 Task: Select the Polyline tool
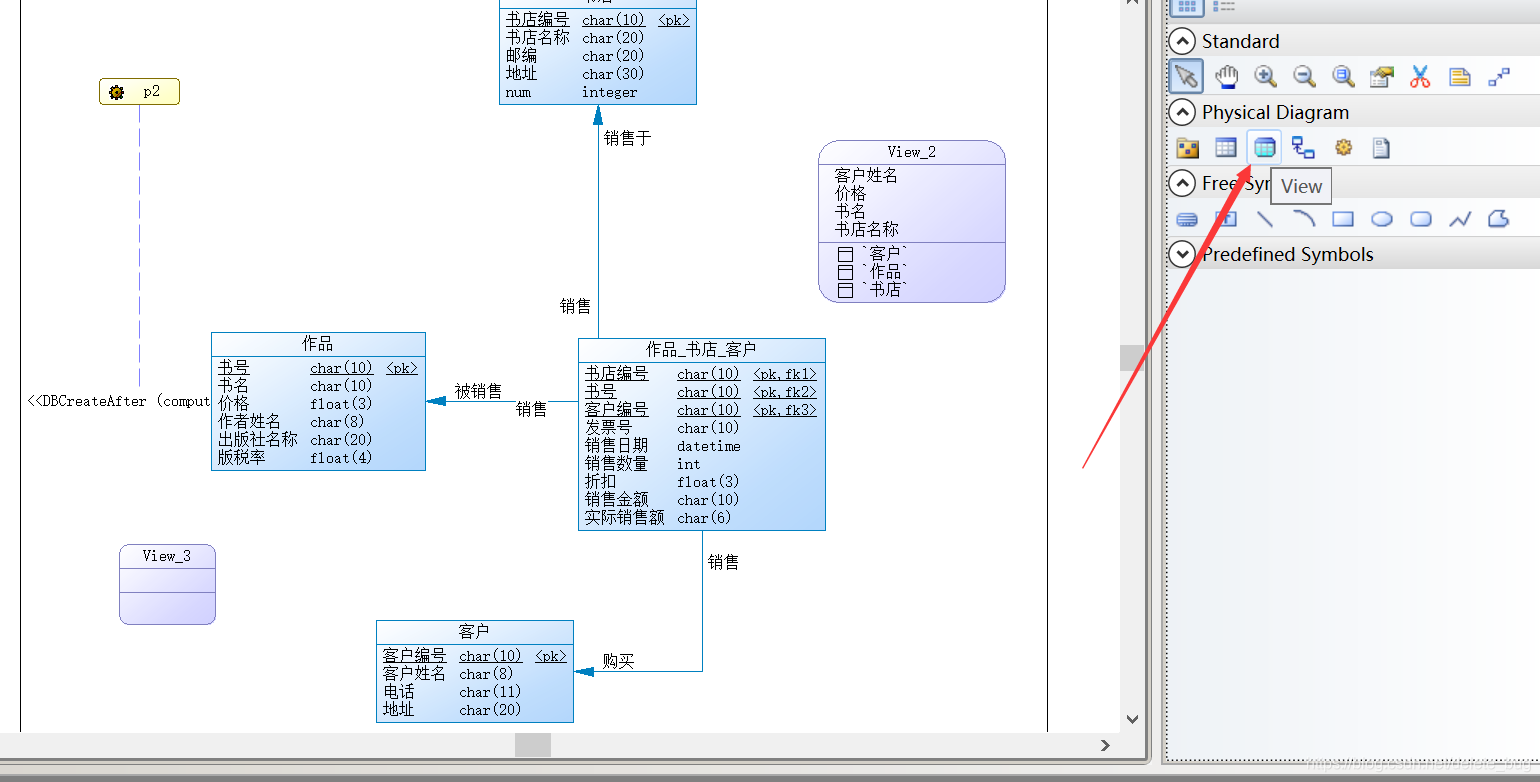point(1460,219)
